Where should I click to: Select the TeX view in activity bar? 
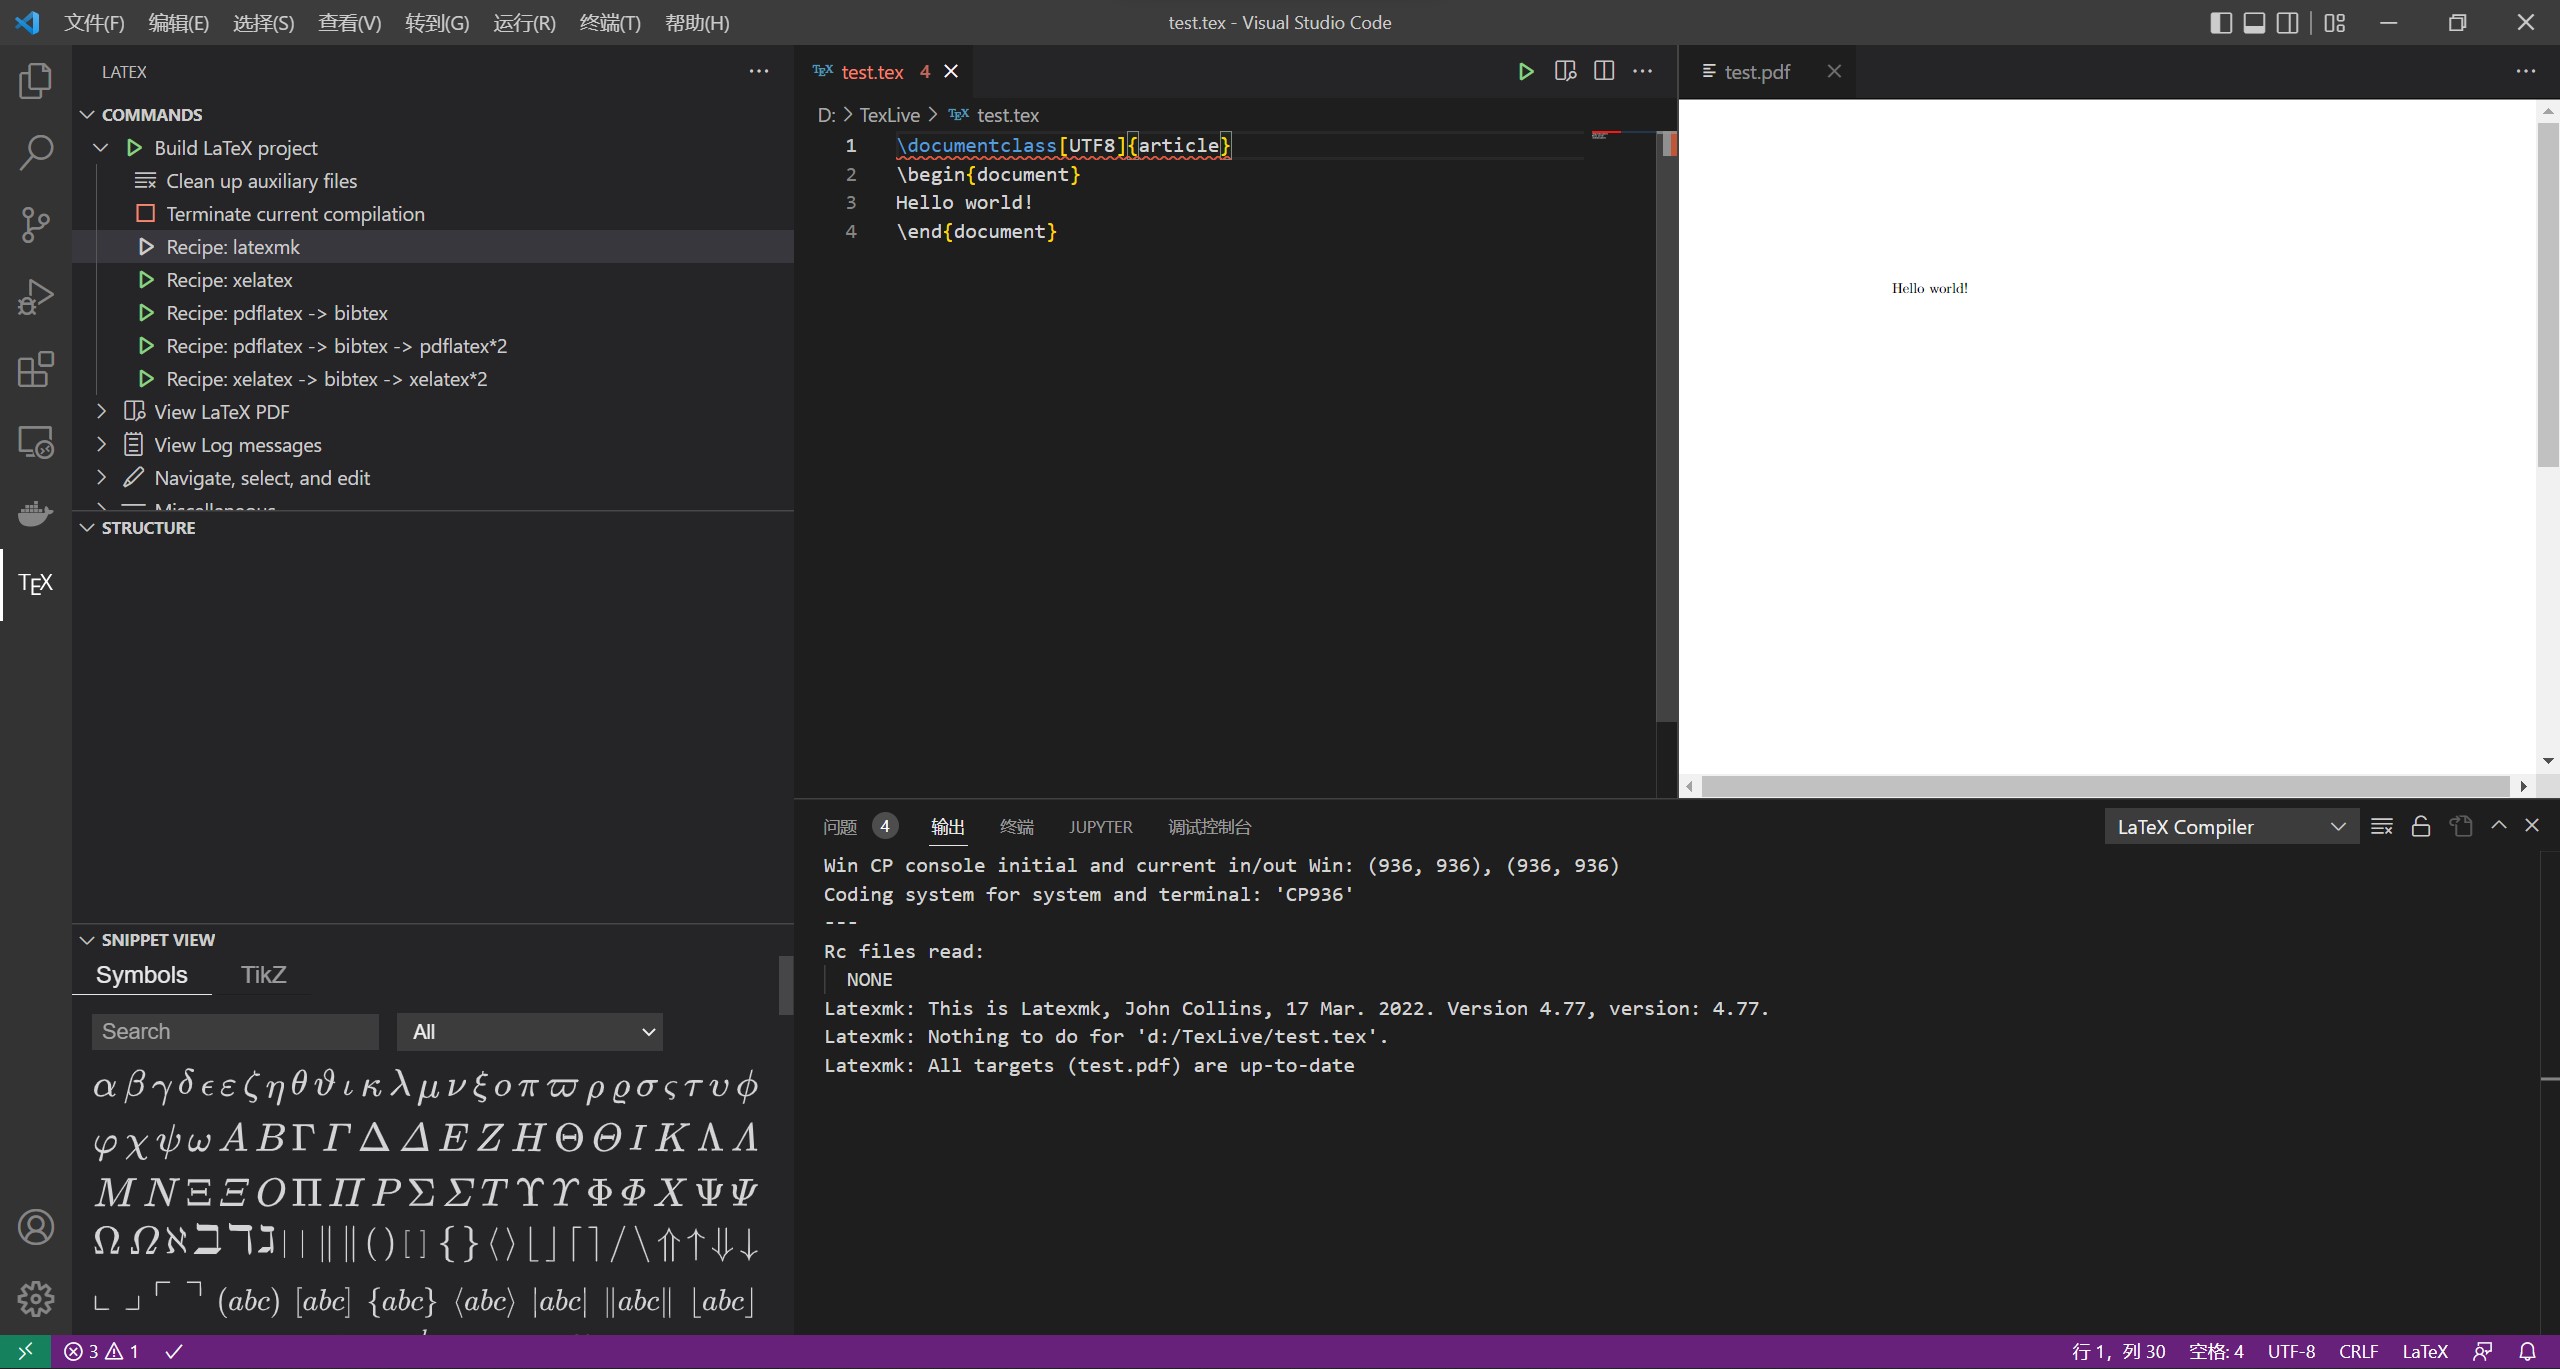coord(36,584)
